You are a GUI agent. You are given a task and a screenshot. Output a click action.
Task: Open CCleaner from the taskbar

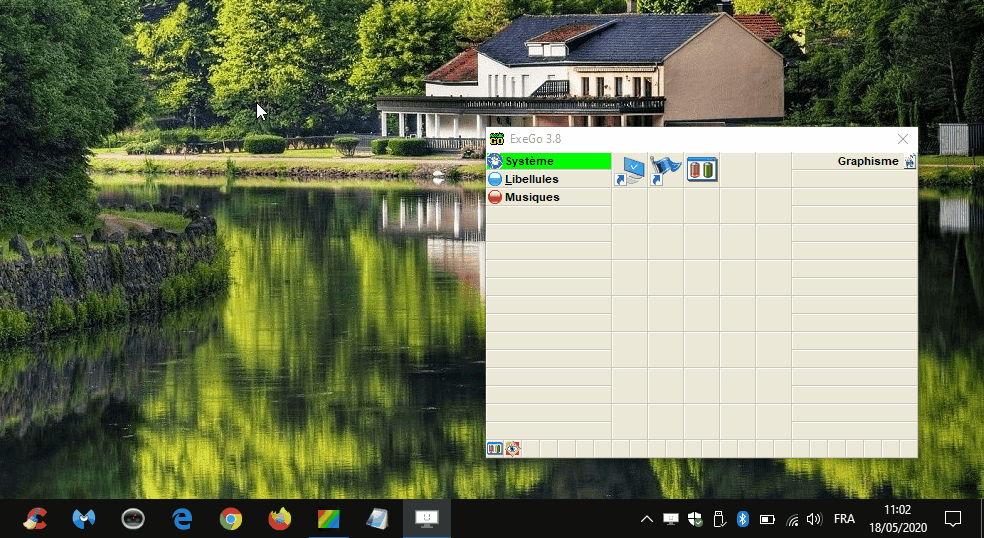(x=35, y=519)
